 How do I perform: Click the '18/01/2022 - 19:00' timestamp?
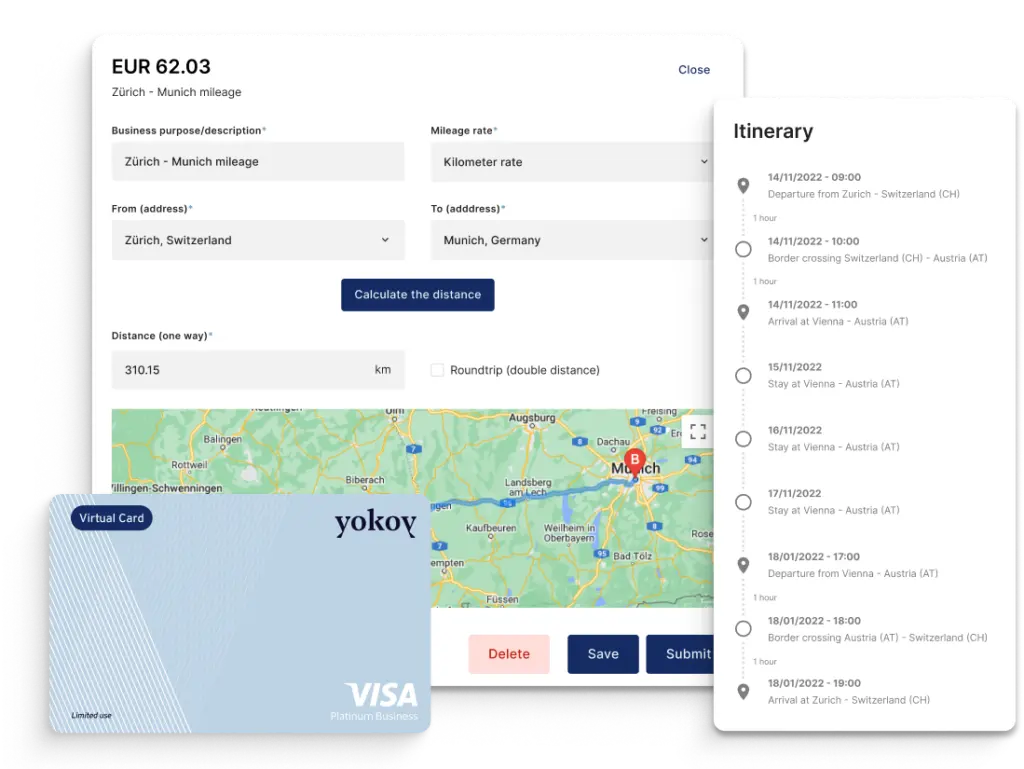tap(814, 683)
